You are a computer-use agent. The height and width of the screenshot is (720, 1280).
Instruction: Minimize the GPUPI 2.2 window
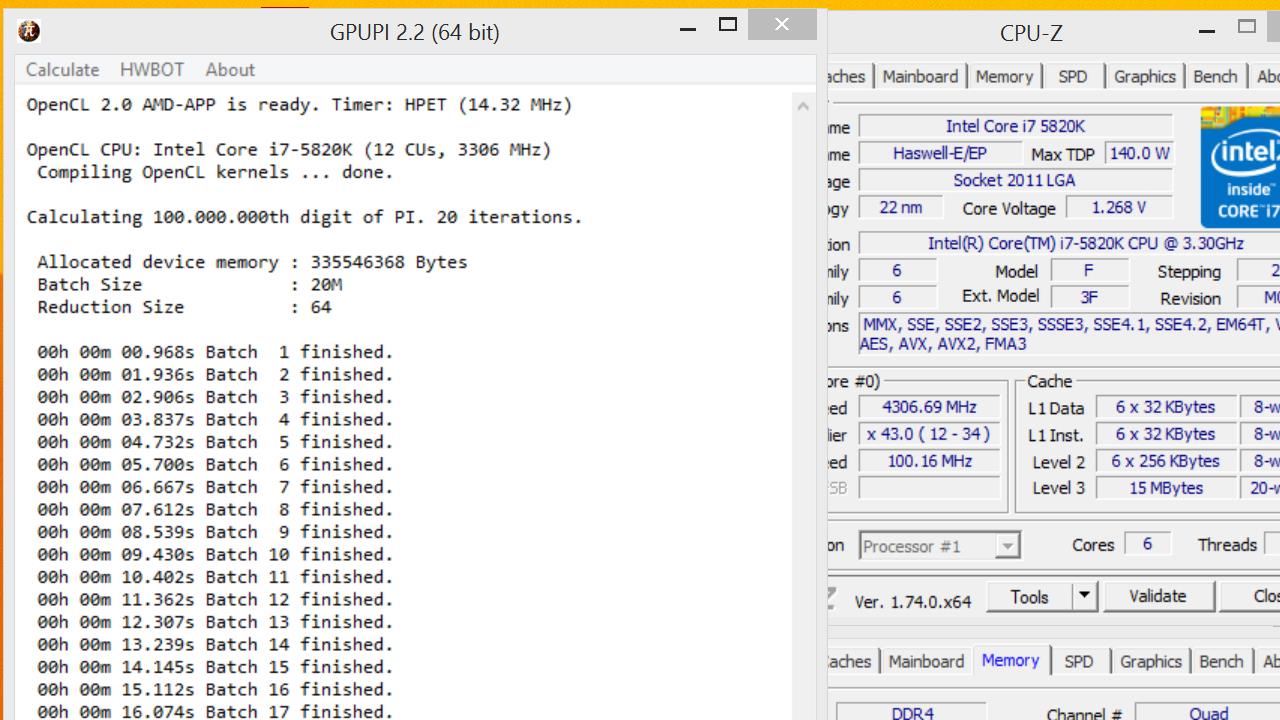[688, 29]
